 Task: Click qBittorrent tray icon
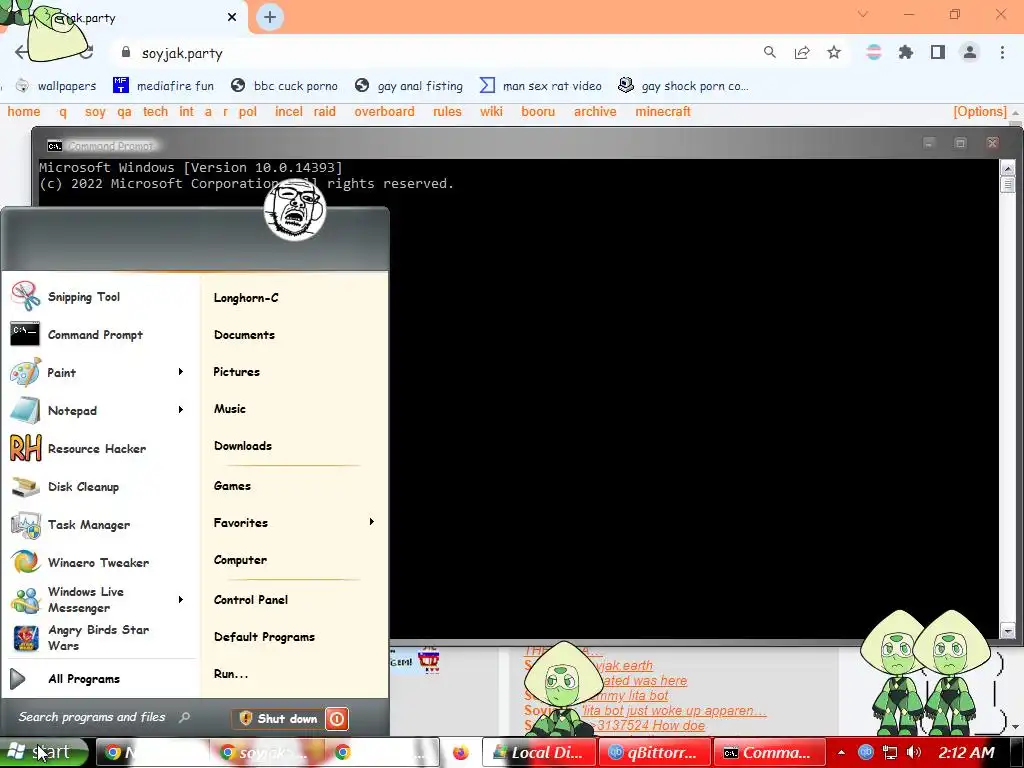(x=866, y=753)
